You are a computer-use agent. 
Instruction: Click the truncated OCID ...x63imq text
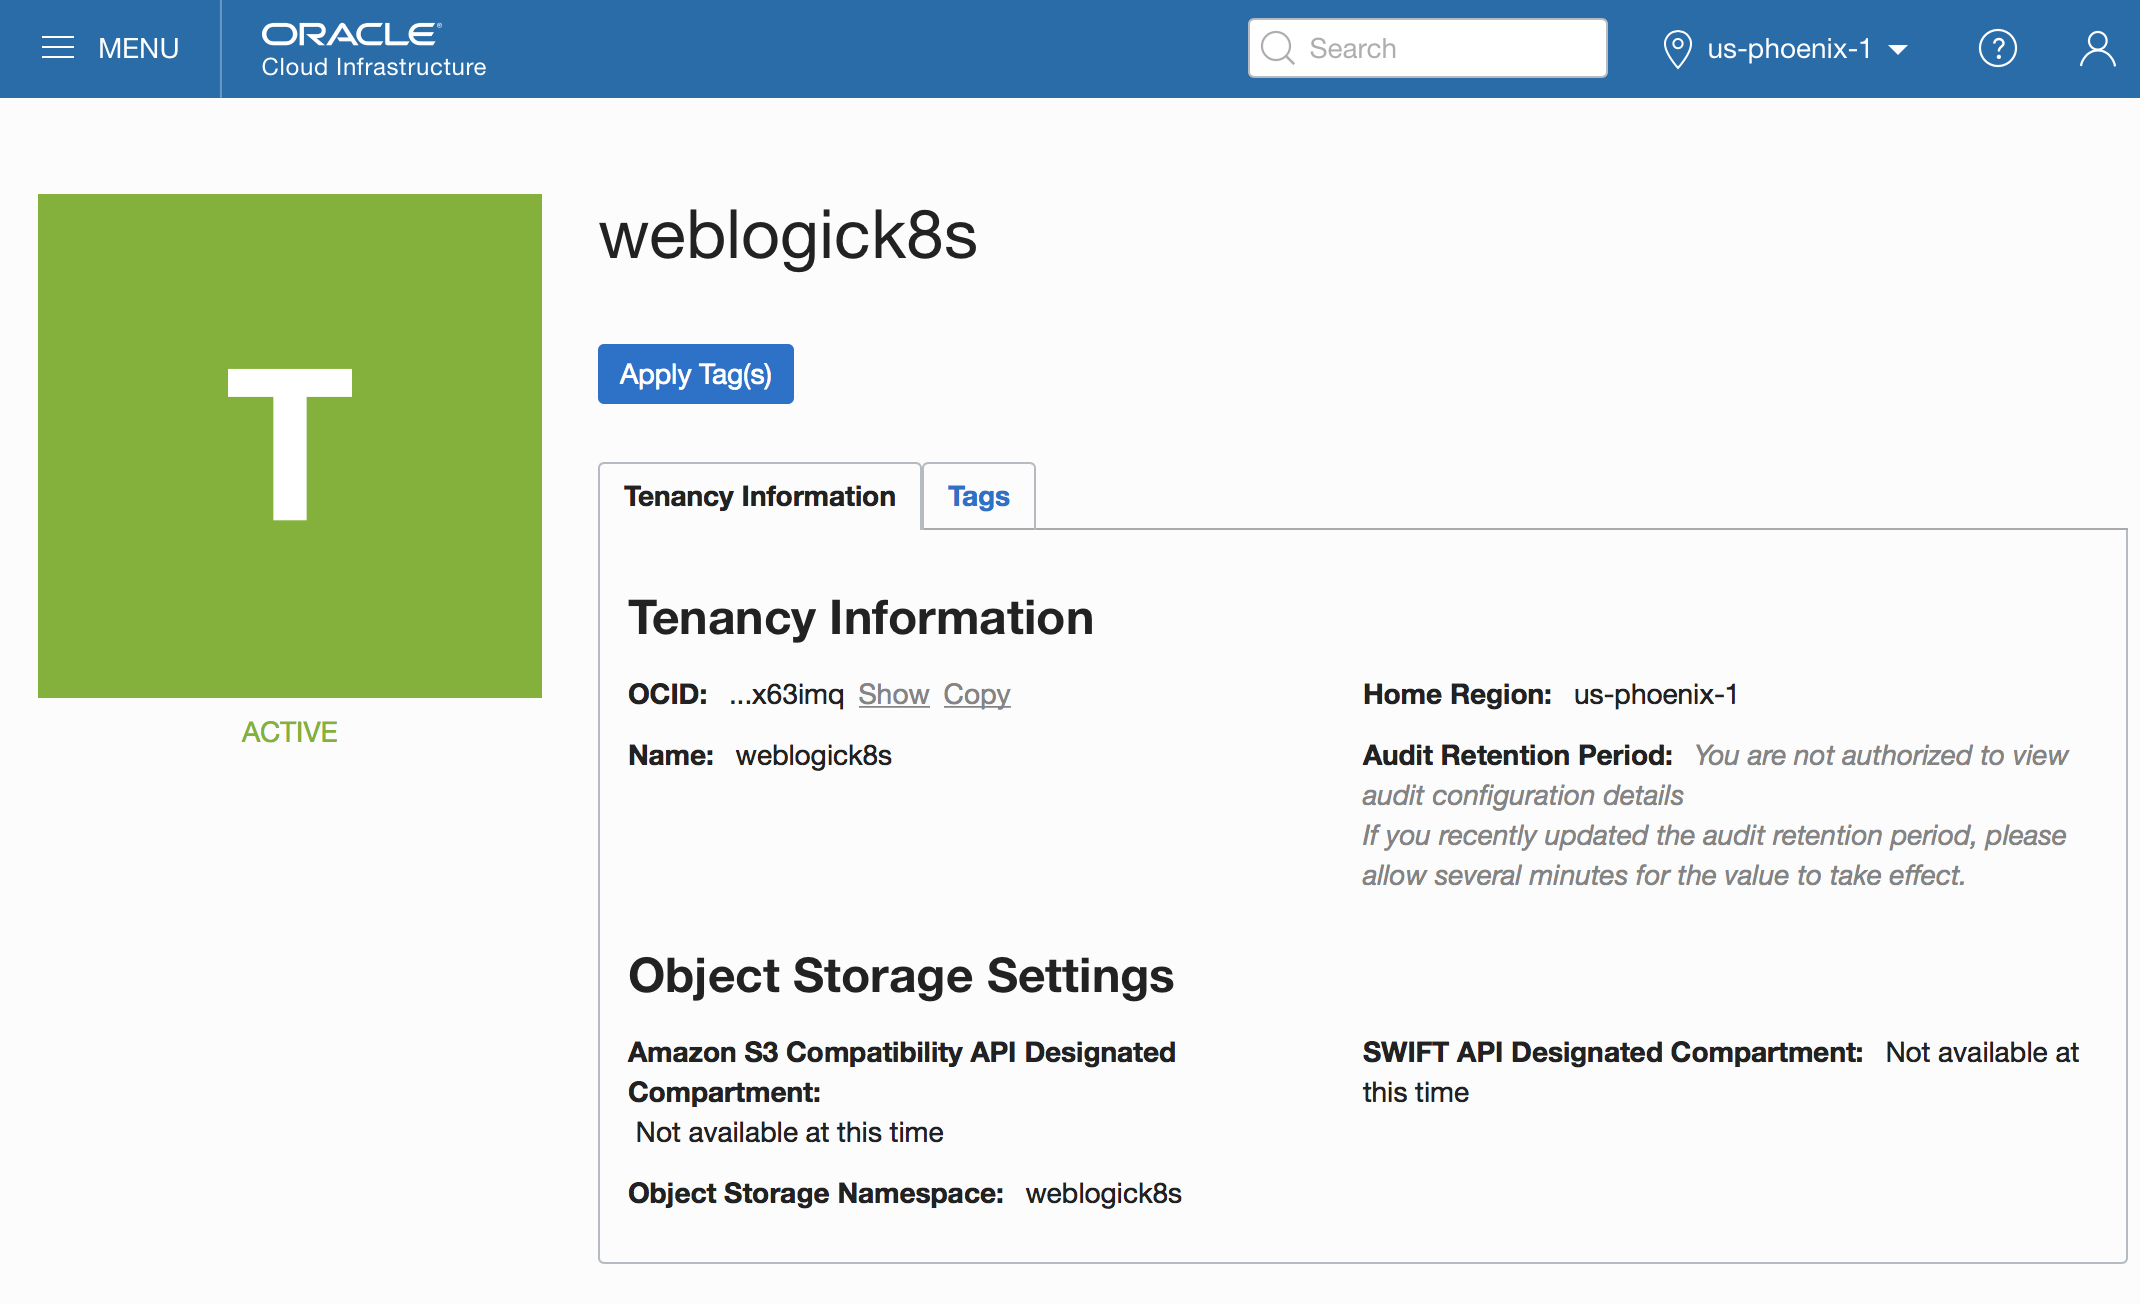tap(786, 694)
